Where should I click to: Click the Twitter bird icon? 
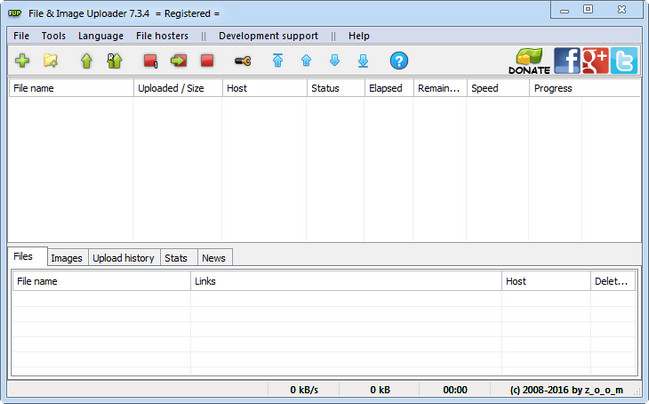click(625, 61)
